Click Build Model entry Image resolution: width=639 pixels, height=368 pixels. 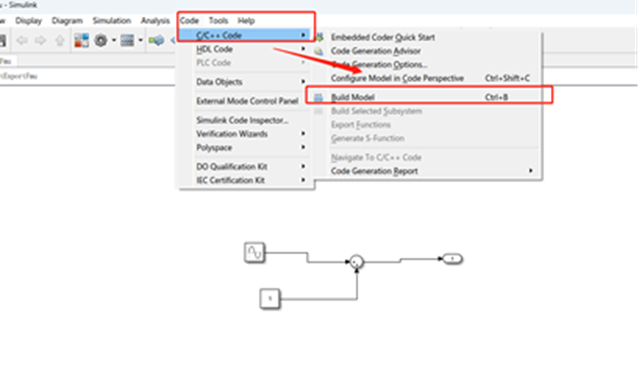[427, 97]
